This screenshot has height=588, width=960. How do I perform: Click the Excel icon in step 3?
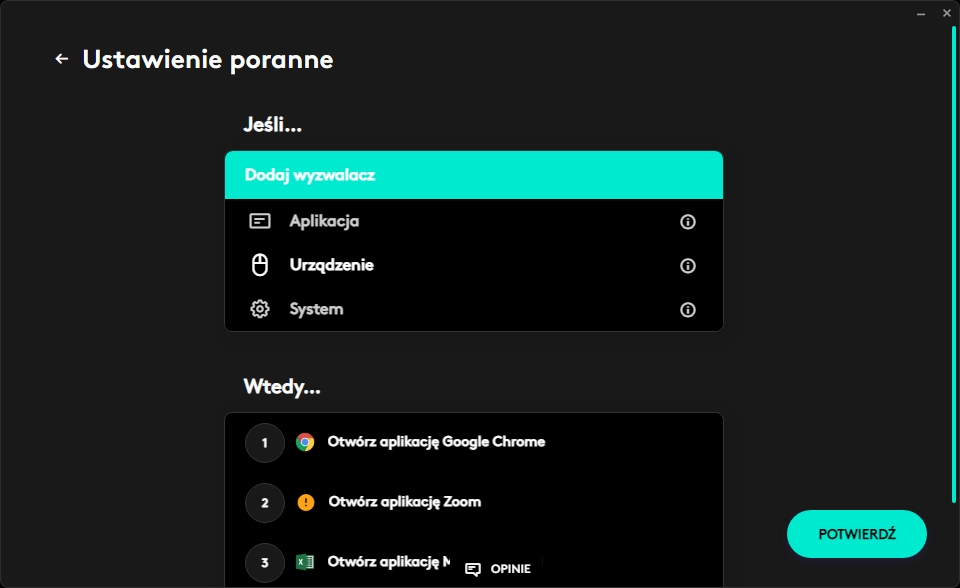point(305,562)
